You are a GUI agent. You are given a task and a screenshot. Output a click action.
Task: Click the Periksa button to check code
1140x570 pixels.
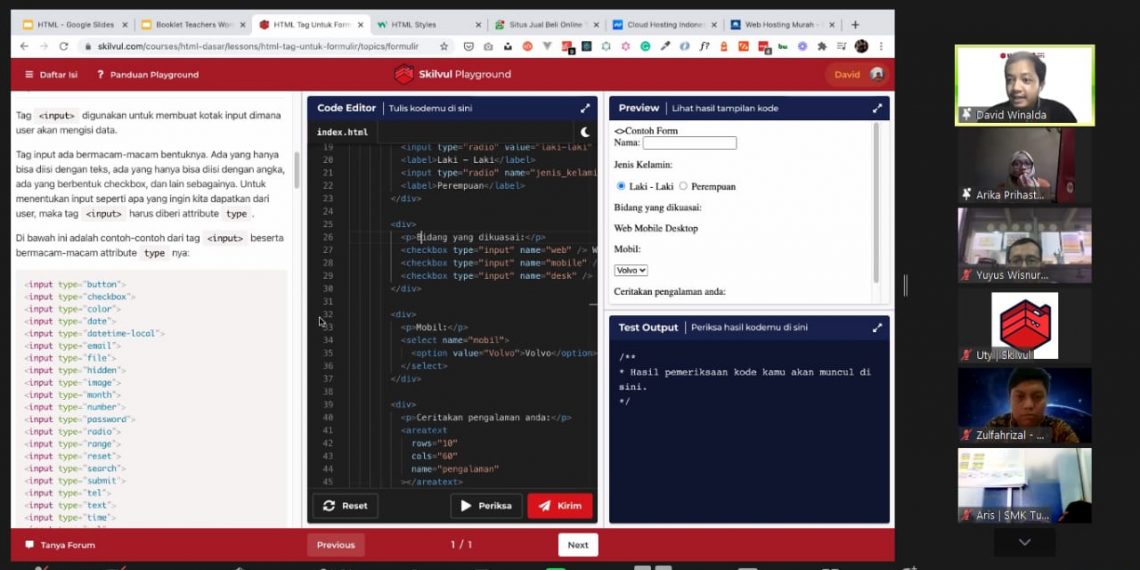coord(486,506)
